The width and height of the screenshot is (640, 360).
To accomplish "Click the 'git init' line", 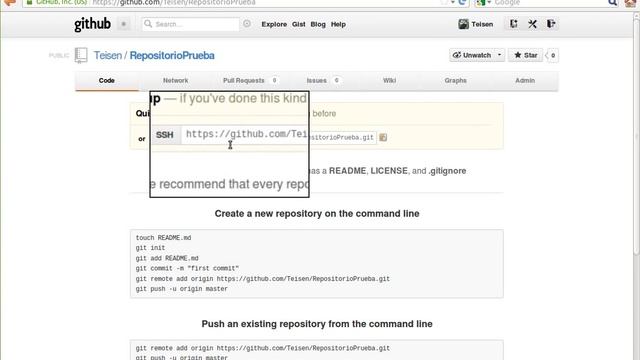I will point(150,248).
